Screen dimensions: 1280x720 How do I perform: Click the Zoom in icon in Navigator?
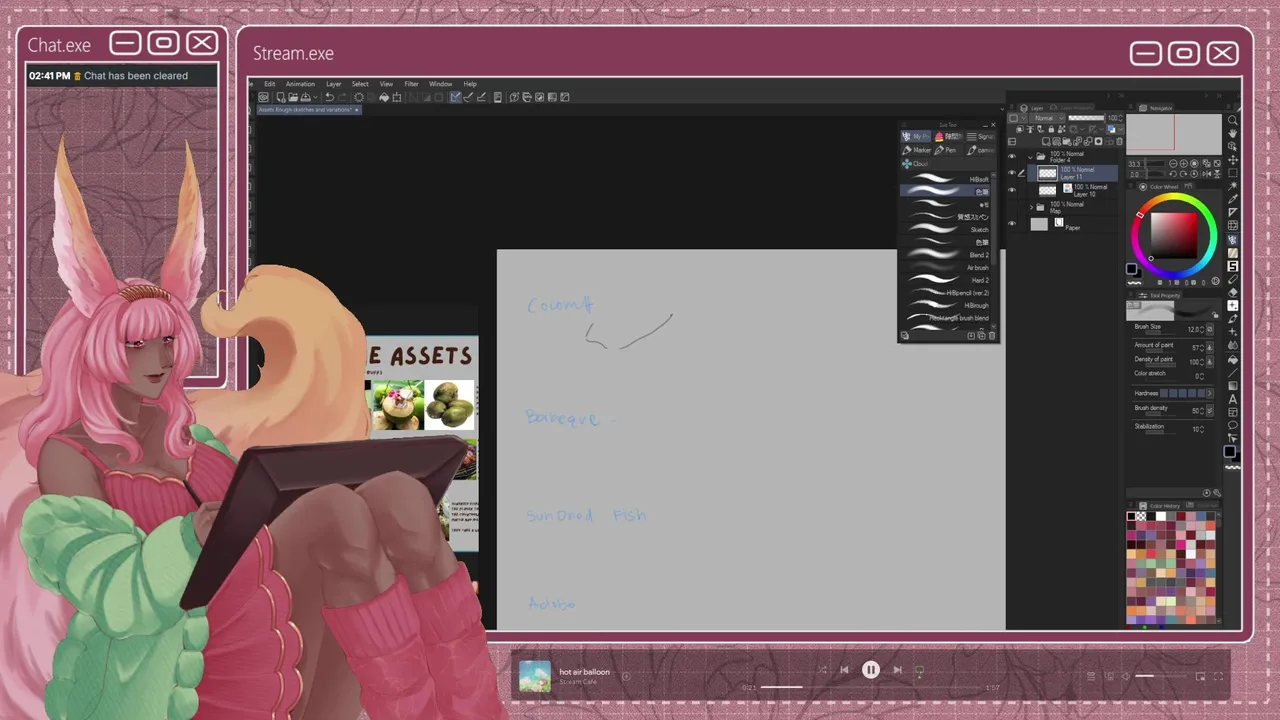(1184, 164)
